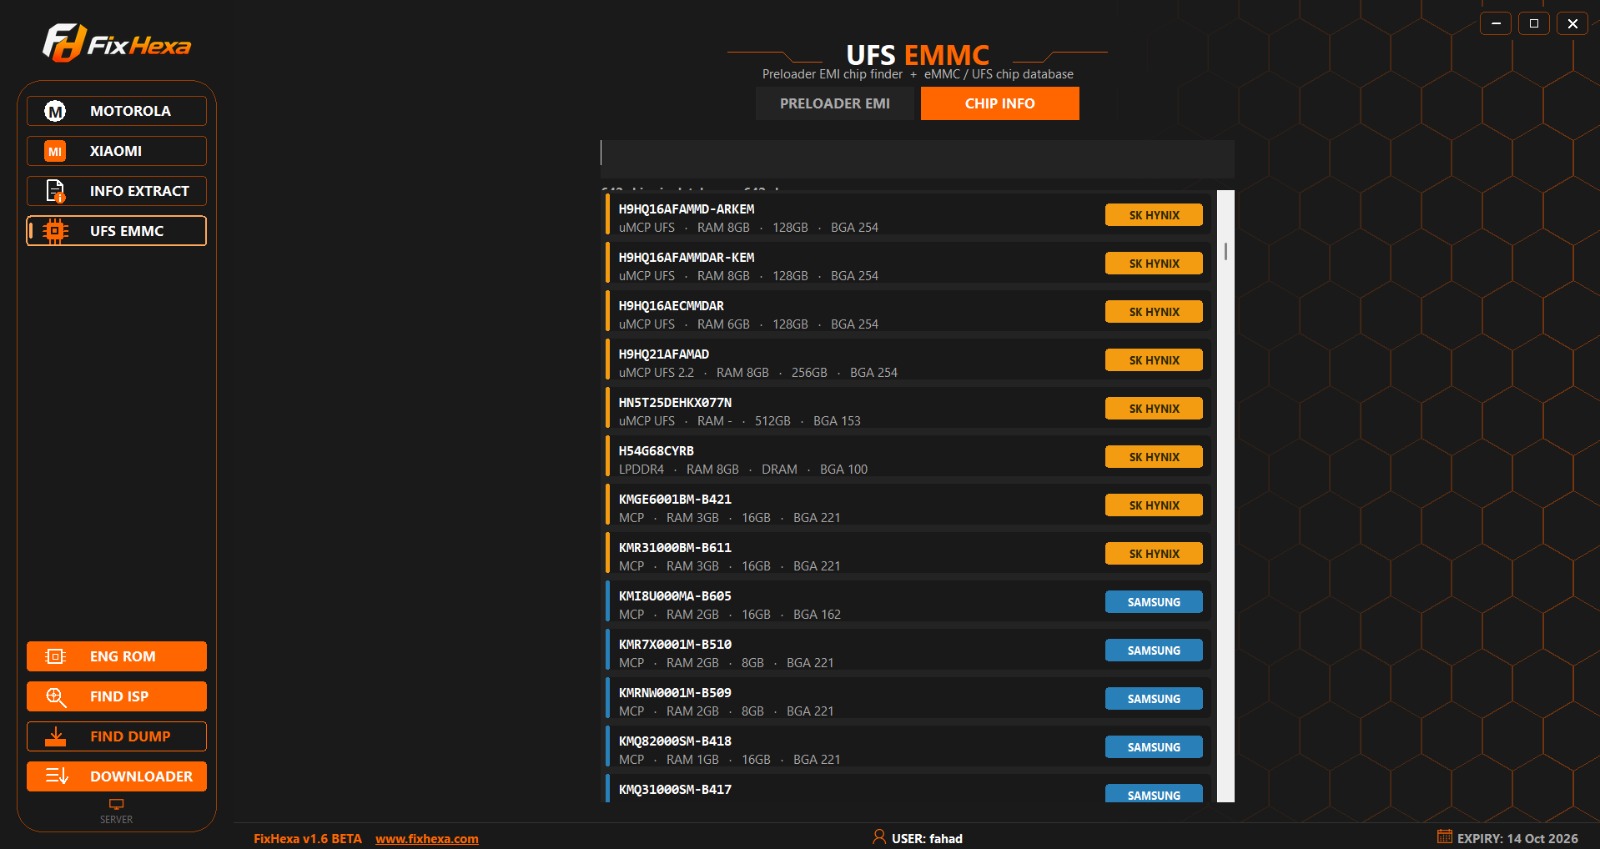Select chip H9HQ16AFAMMDAR-KEM
Viewport: 1600px width, 849px height.
pos(908,264)
